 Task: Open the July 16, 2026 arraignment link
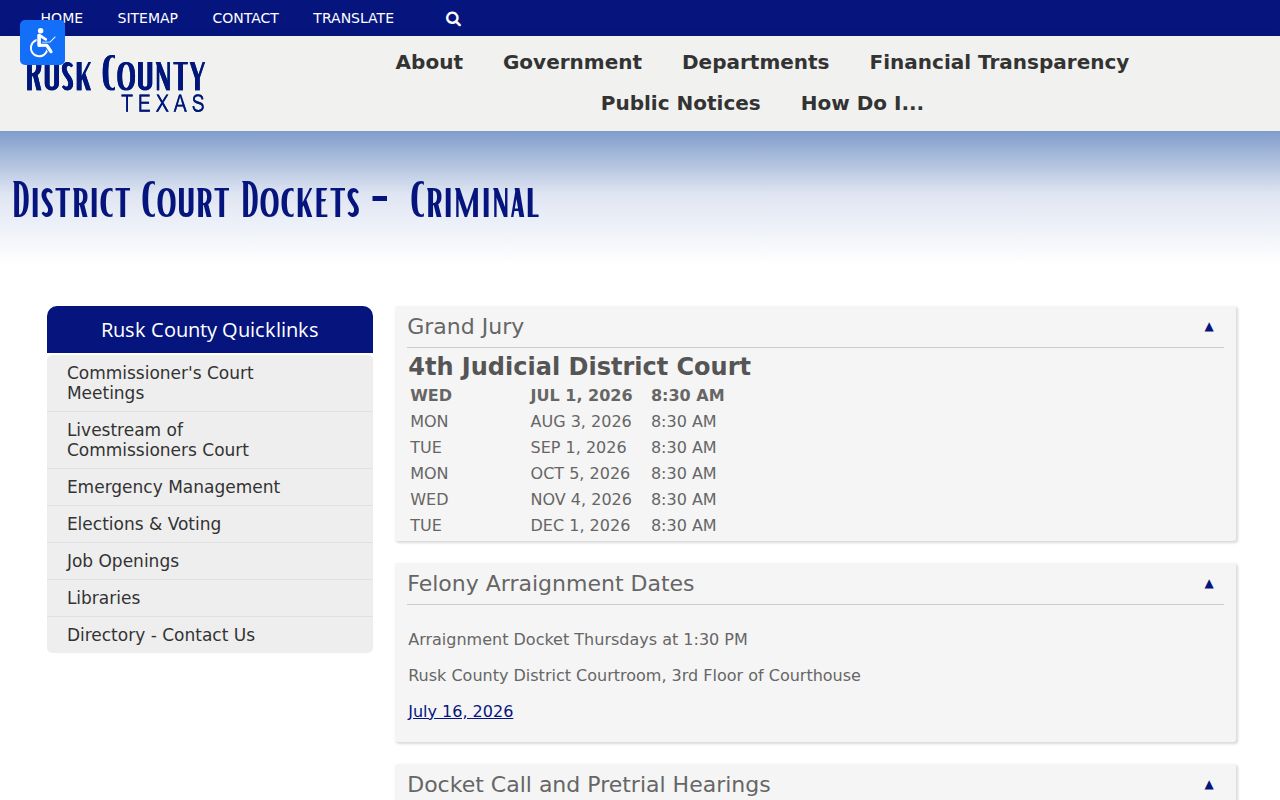click(460, 711)
